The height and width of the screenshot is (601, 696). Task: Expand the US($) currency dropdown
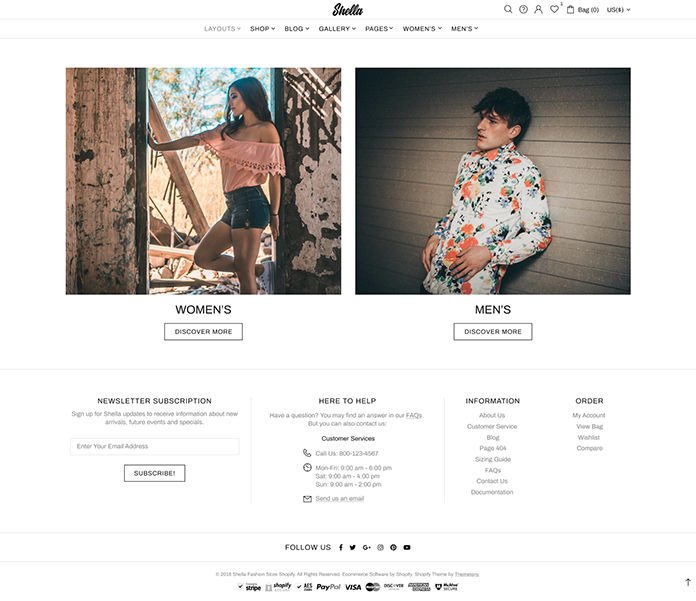coord(618,10)
